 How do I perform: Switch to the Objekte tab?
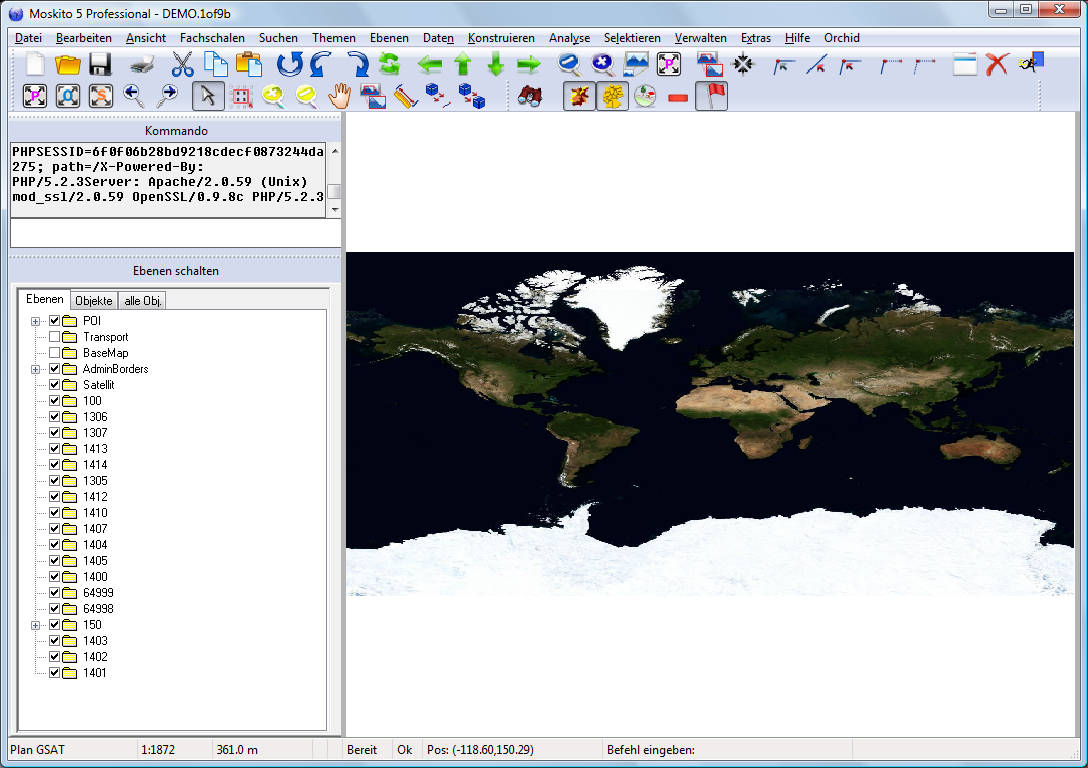tap(94, 301)
